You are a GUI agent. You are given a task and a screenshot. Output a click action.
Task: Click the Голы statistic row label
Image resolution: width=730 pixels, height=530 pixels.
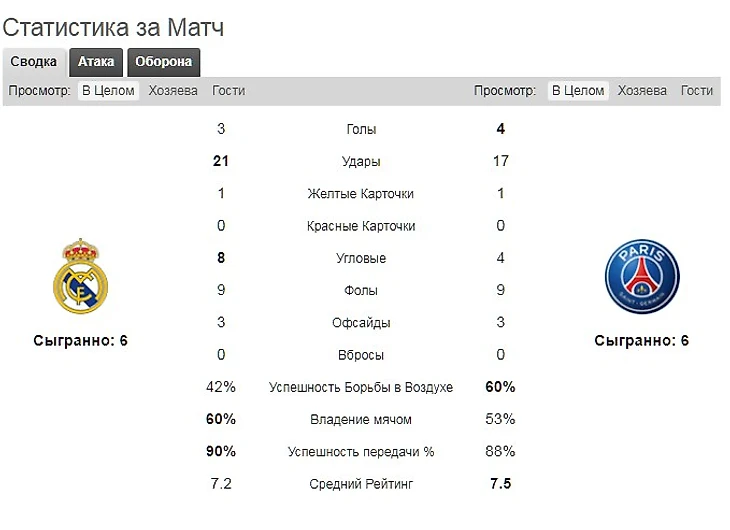pyautogui.click(x=361, y=130)
